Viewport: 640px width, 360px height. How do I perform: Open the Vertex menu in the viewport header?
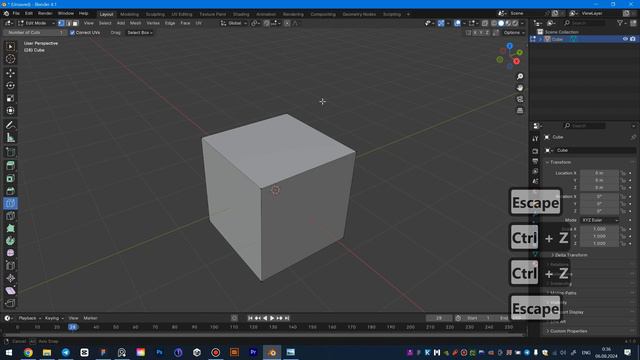[x=153, y=23]
